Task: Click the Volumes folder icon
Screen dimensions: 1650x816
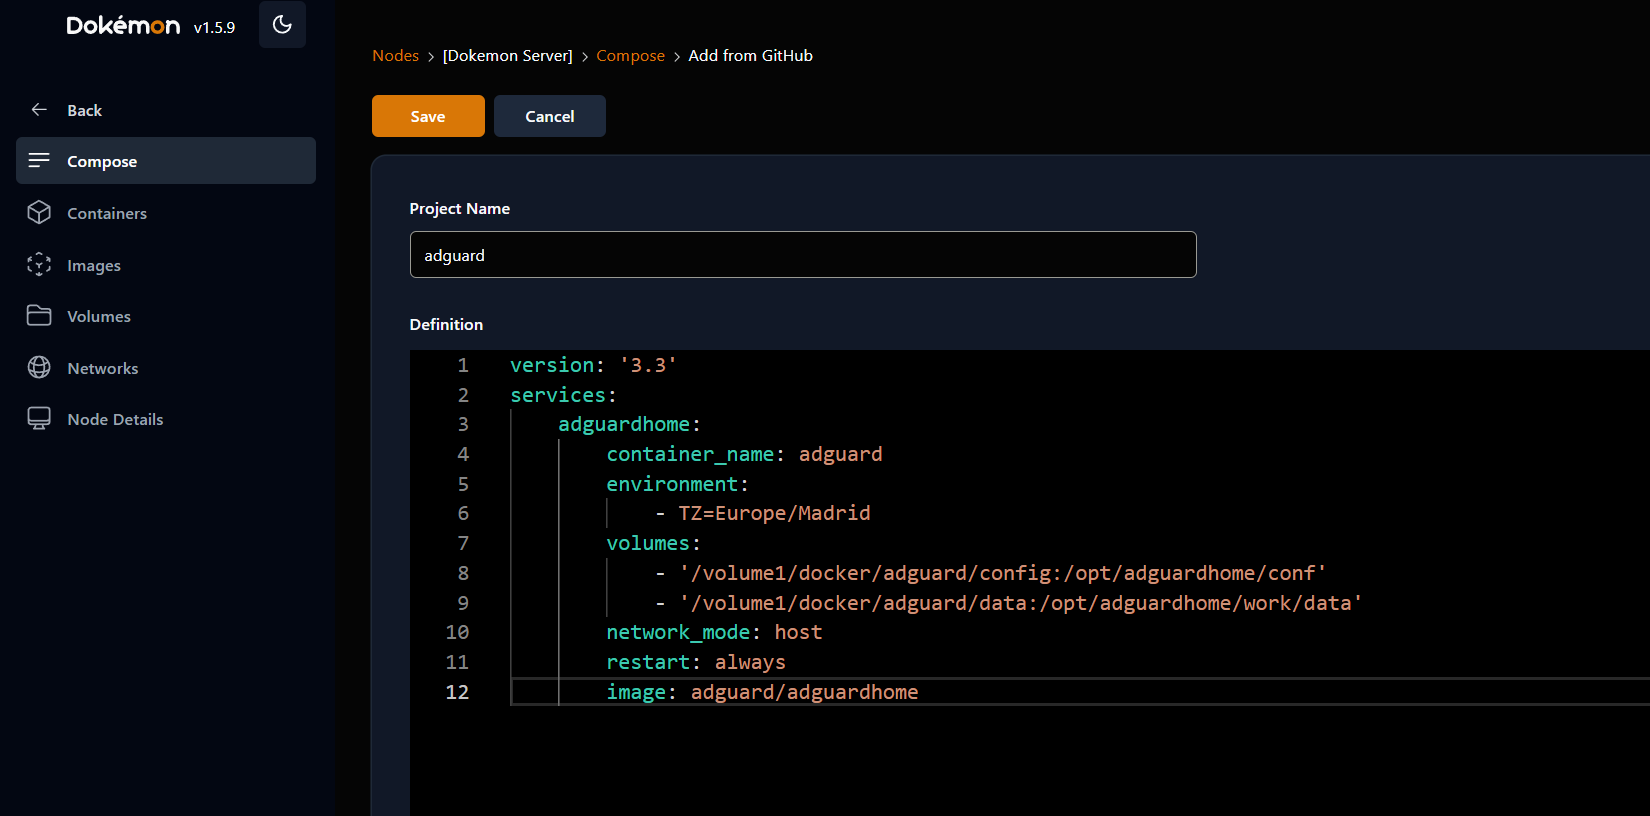Action: 39,316
